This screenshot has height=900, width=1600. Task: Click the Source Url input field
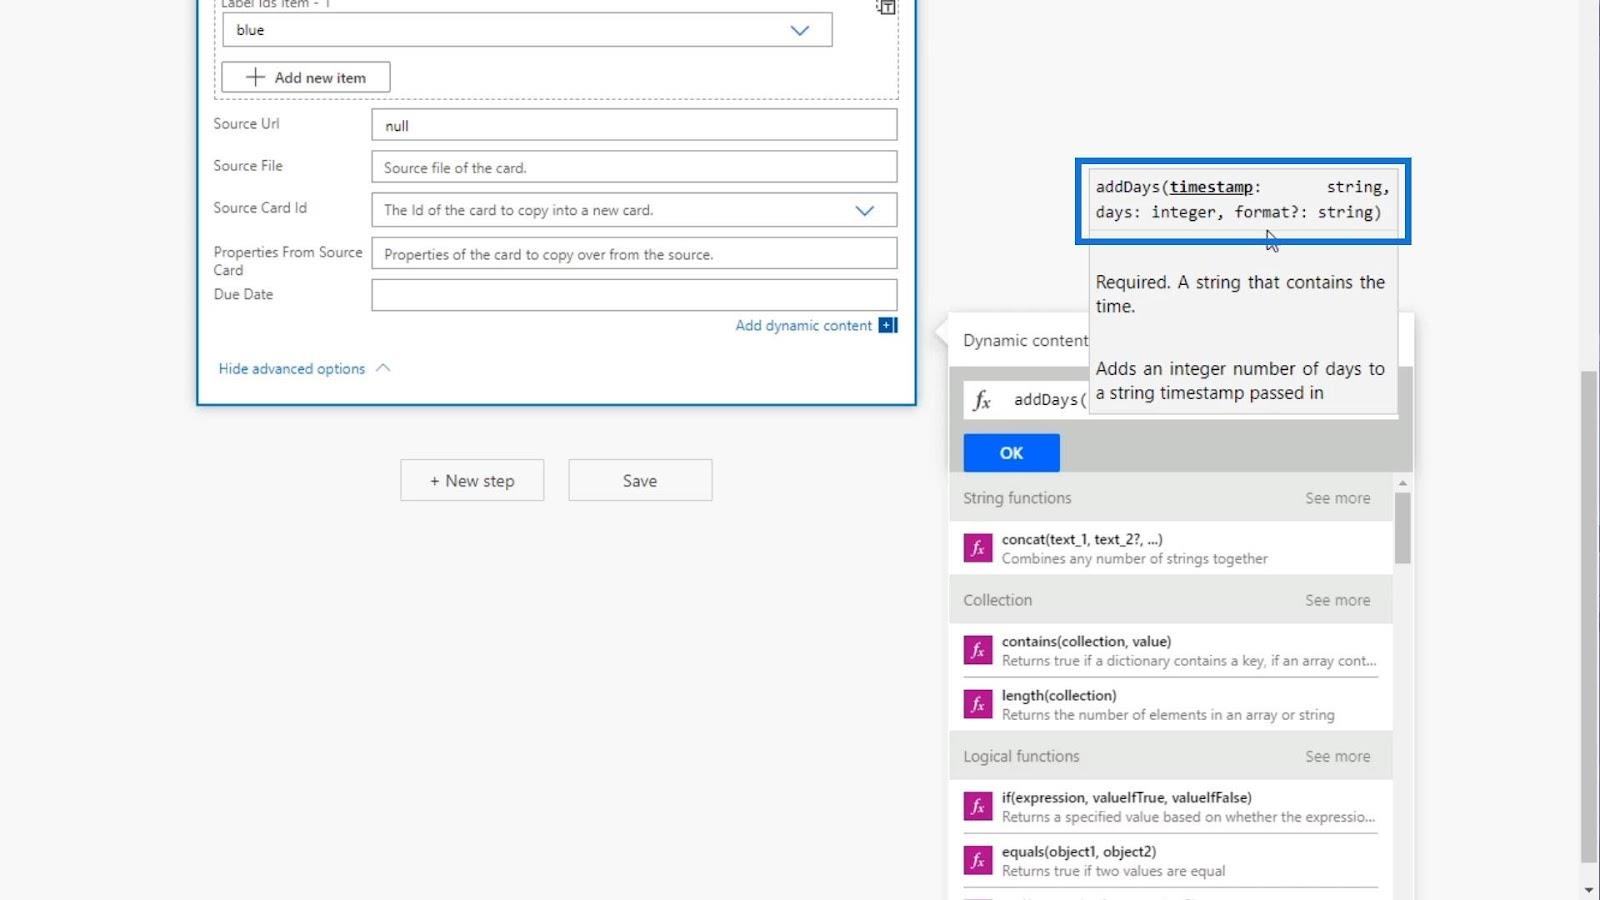634,125
